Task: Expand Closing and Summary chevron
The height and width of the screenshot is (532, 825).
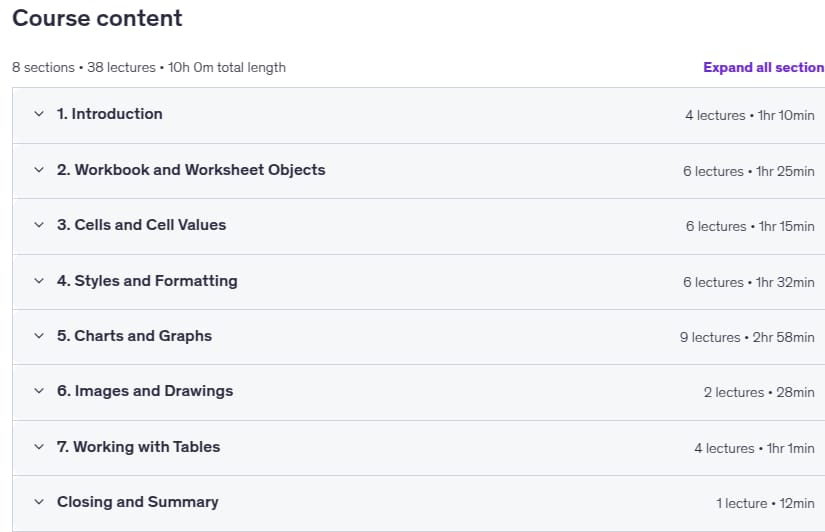Action: [39, 502]
